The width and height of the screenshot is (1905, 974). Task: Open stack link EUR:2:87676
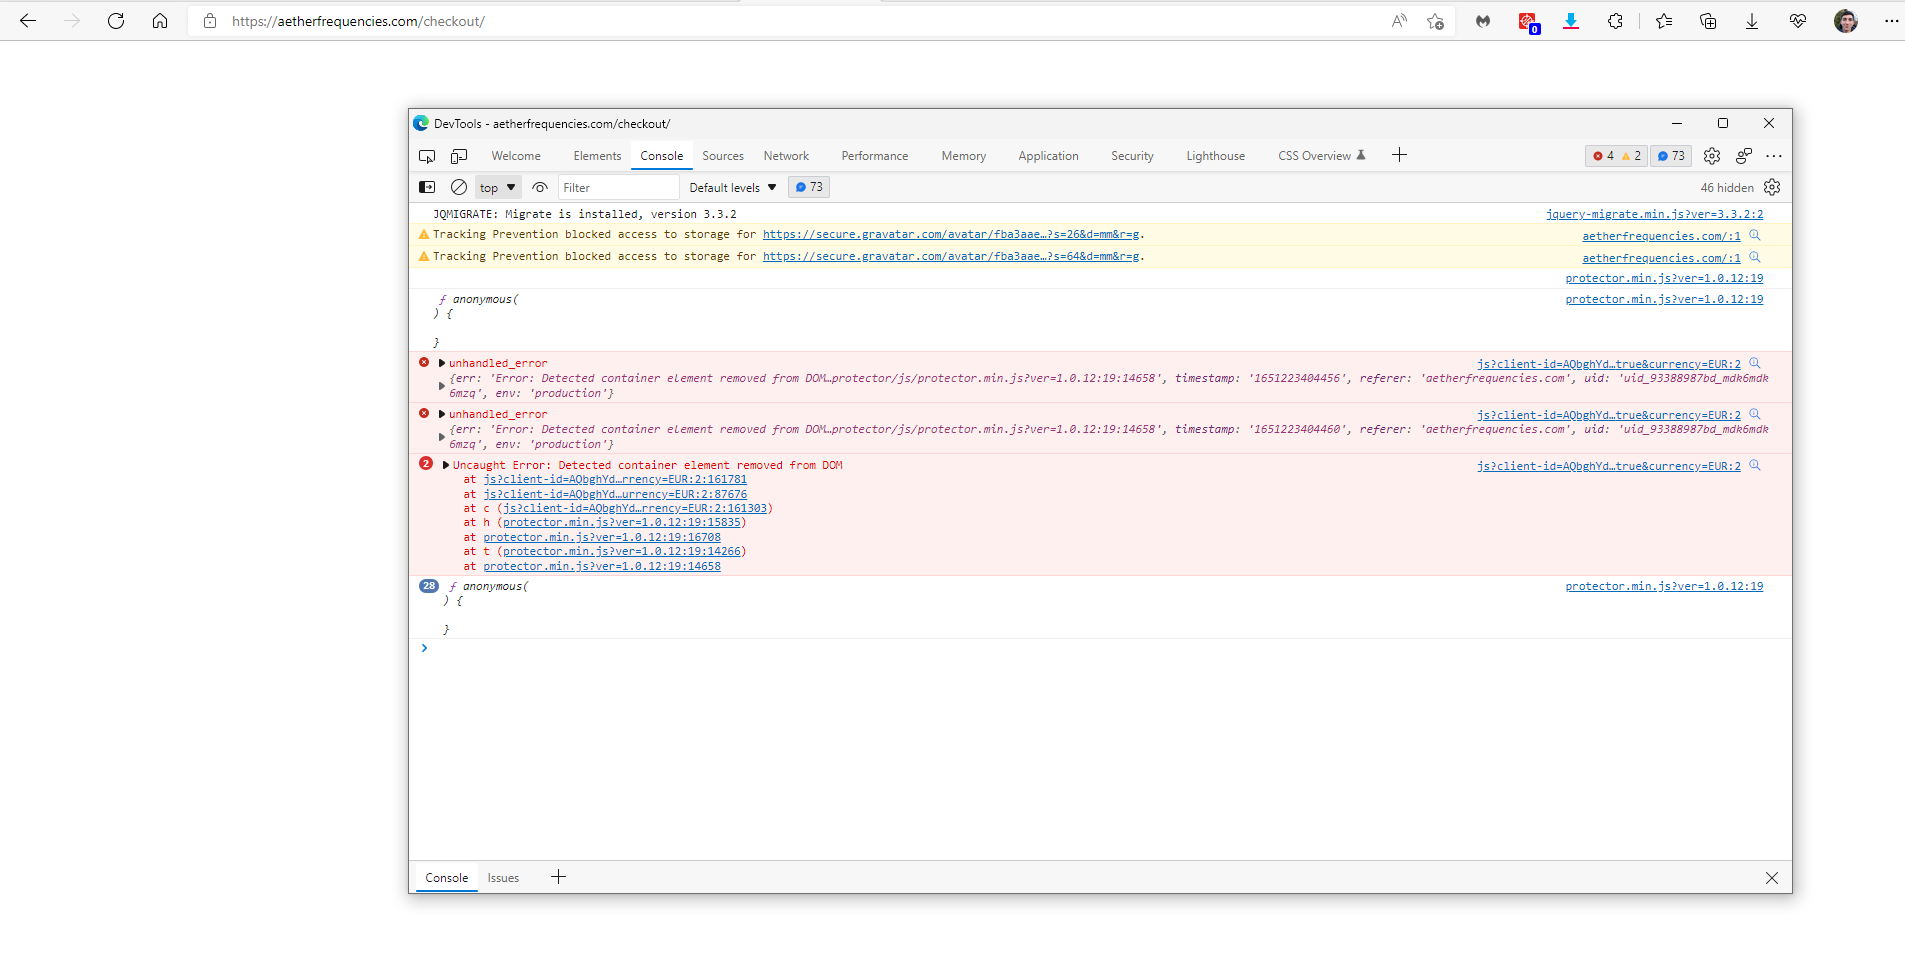[x=615, y=494]
